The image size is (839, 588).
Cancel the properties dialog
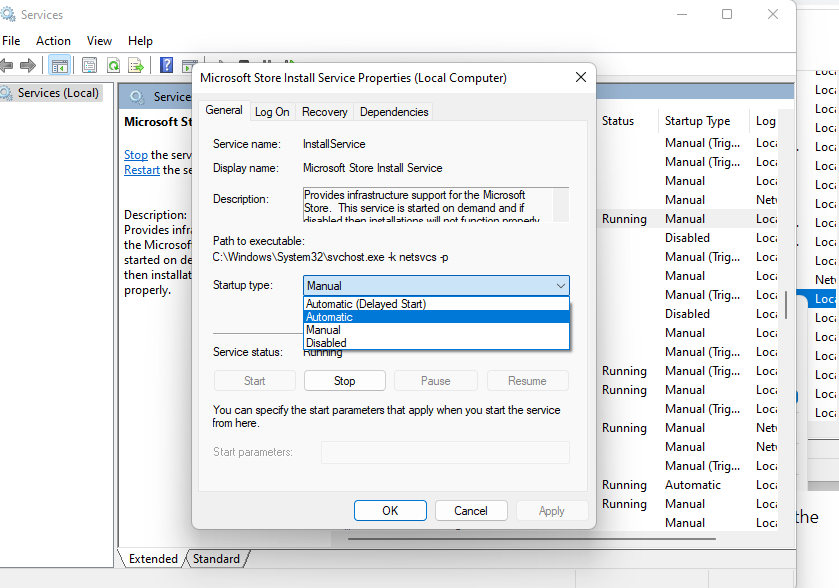471,511
